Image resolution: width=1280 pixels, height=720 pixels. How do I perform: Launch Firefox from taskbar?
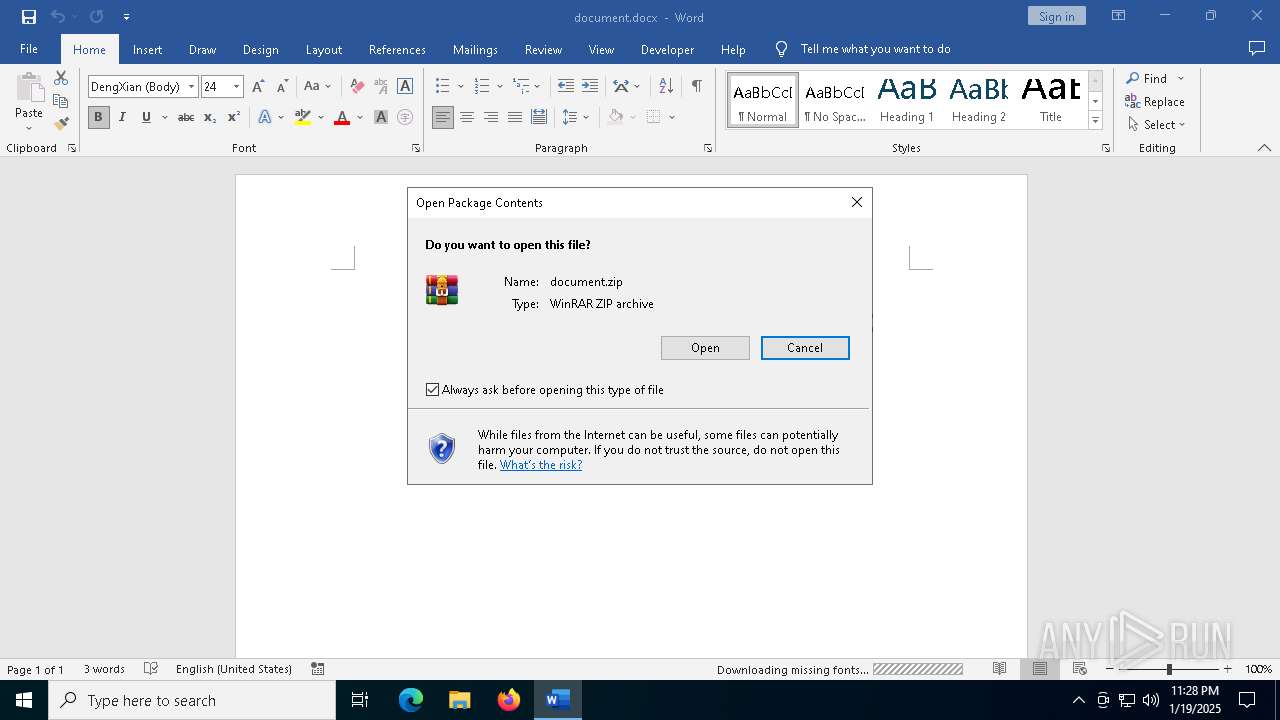(509, 700)
